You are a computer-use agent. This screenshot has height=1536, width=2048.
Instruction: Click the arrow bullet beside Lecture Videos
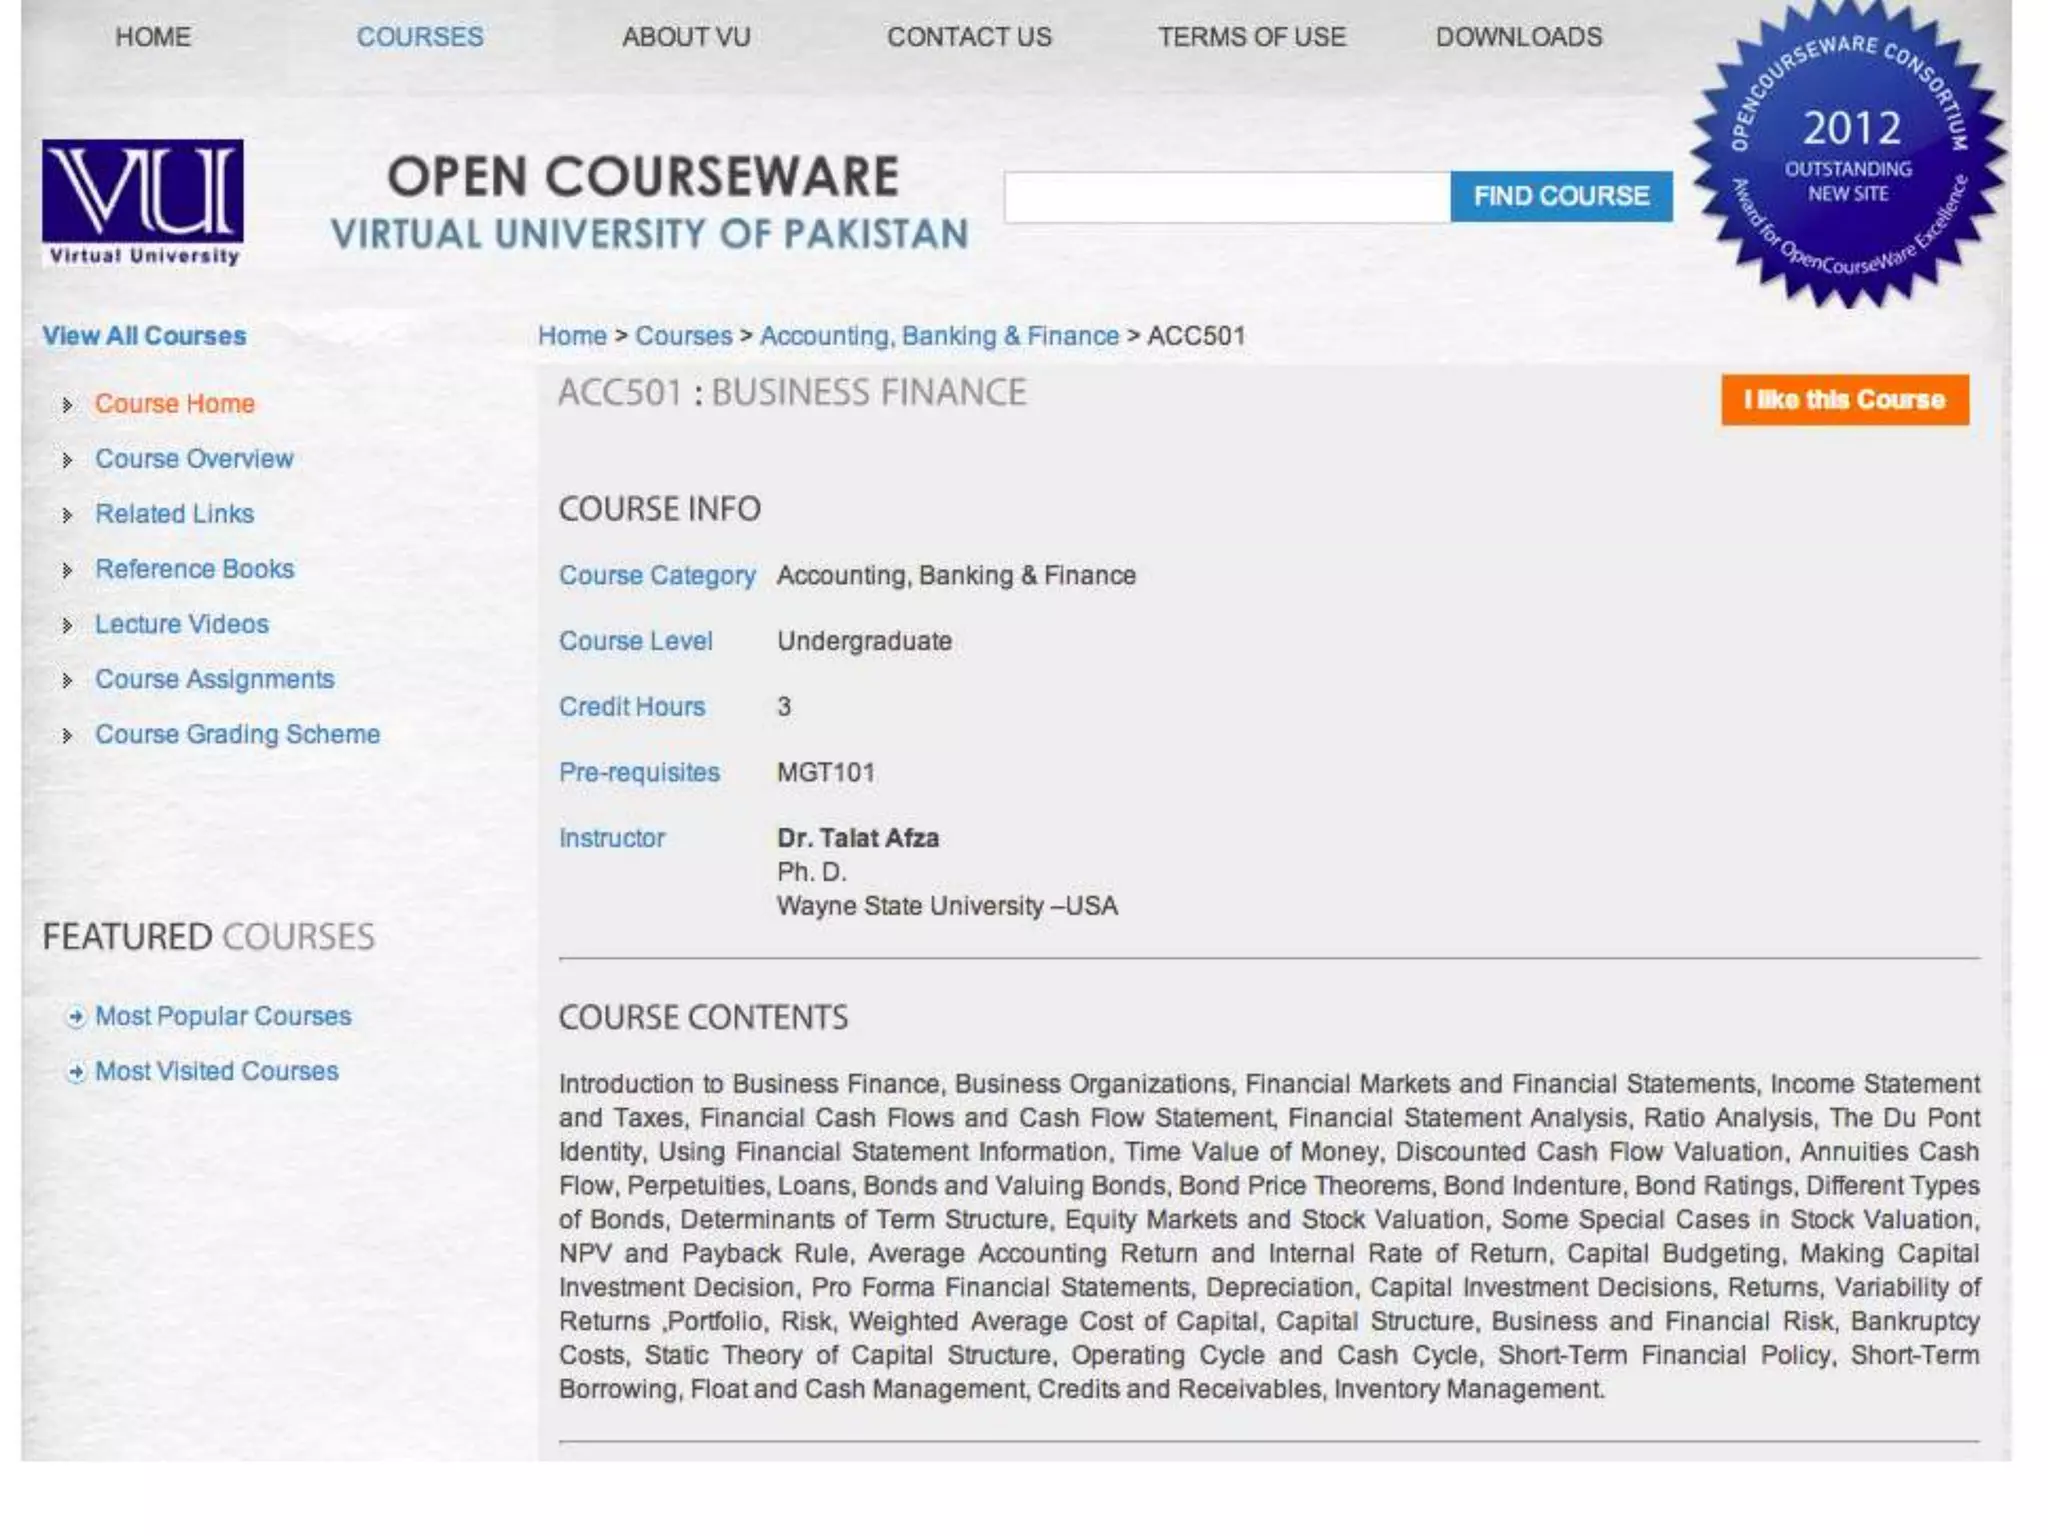(x=67, y=626)
